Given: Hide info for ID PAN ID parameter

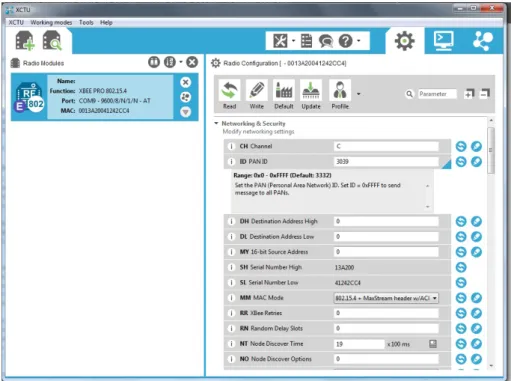Looking at the screenshot, I should pos(231,162).
